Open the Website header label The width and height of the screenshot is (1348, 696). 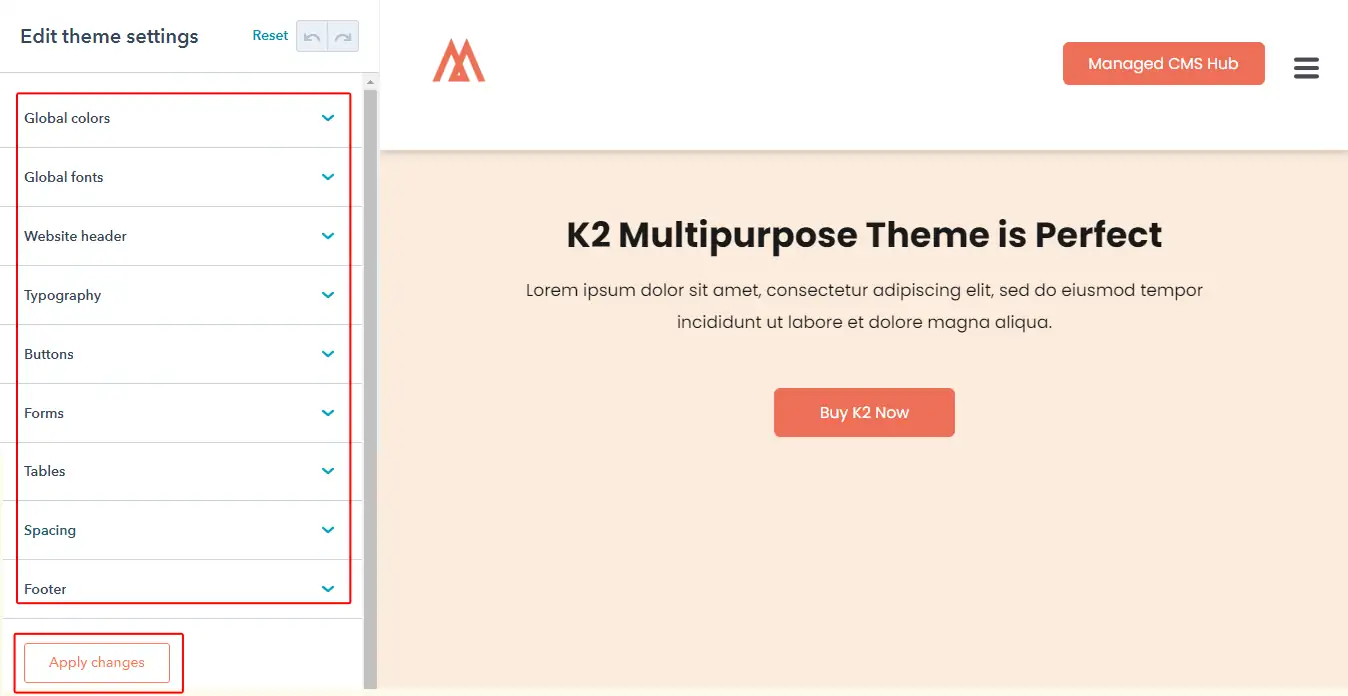click(x=75, y=236)
